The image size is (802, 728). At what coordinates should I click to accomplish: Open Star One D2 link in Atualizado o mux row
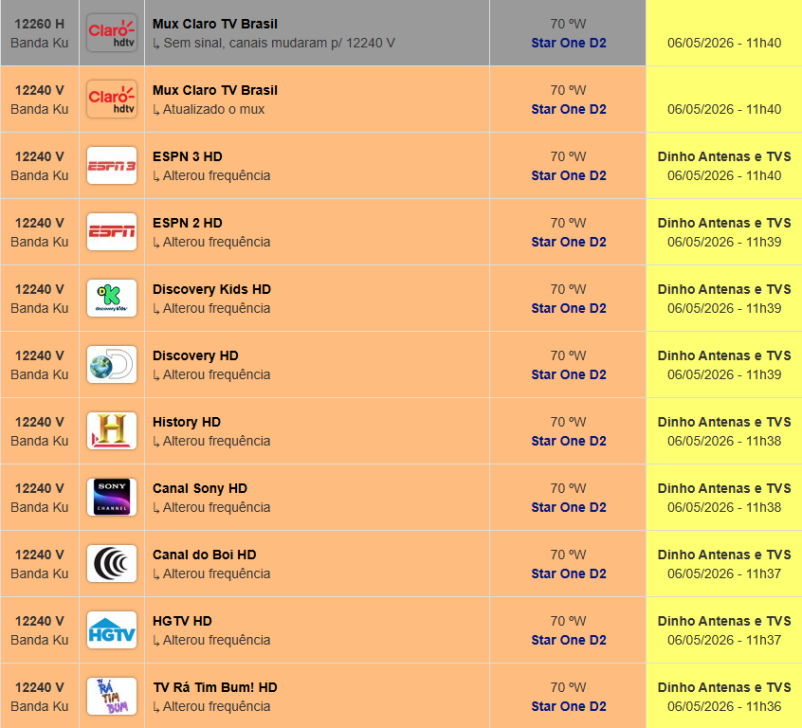[568, 109]
